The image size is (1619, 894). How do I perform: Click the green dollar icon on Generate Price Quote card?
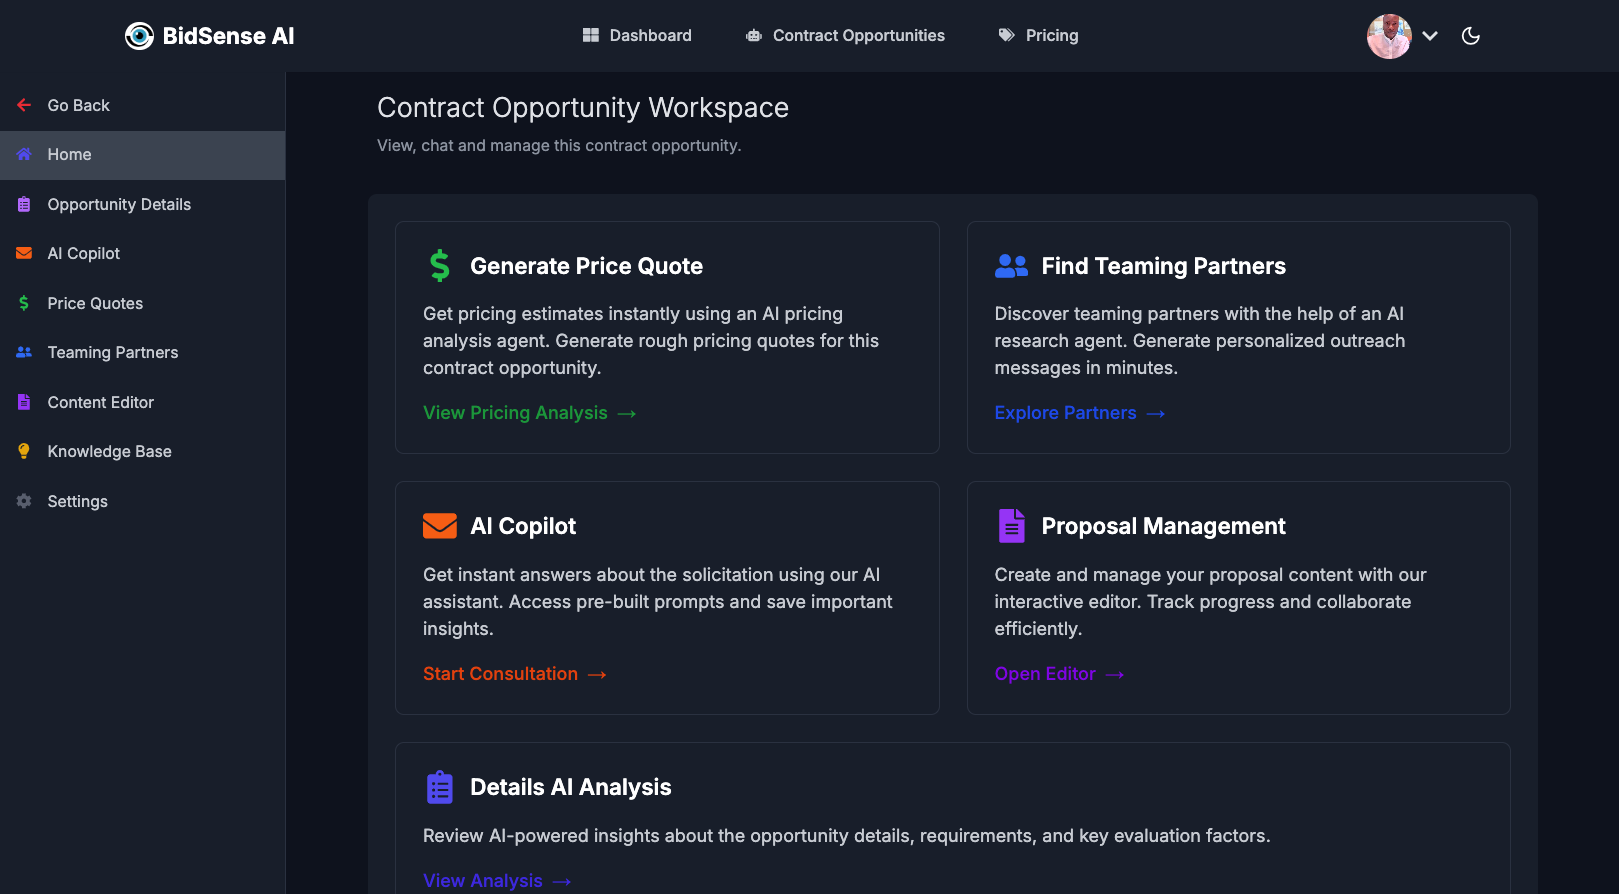coord(438,265)
